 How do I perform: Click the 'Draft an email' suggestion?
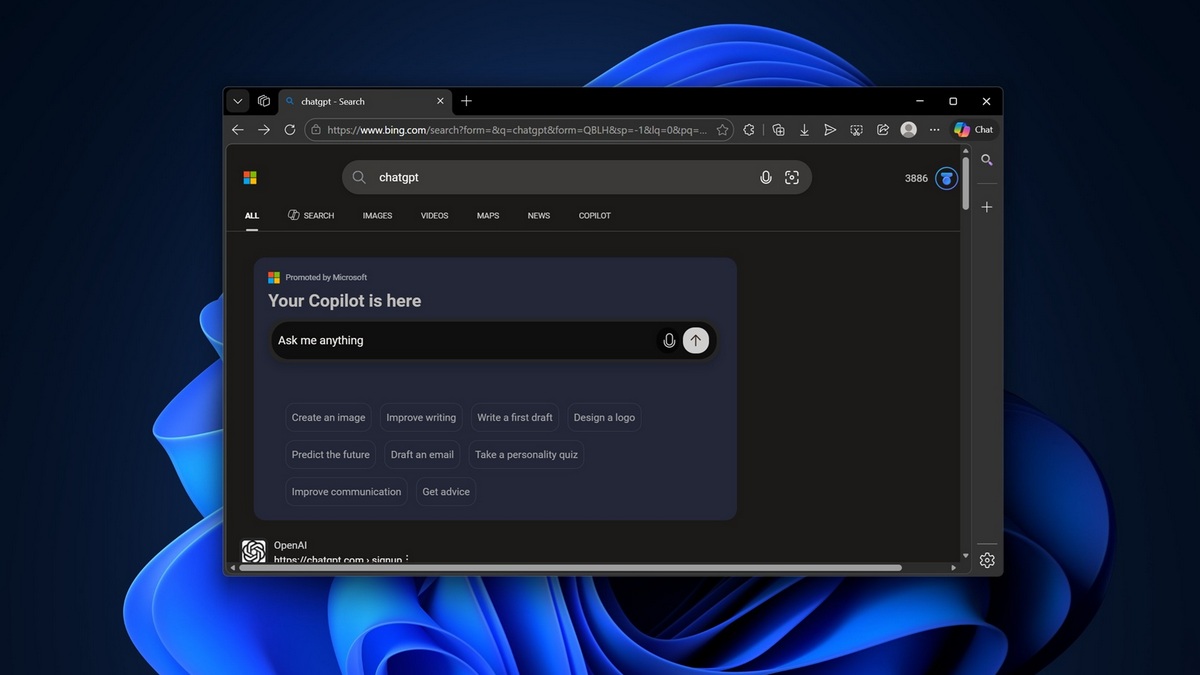[422, 455]
